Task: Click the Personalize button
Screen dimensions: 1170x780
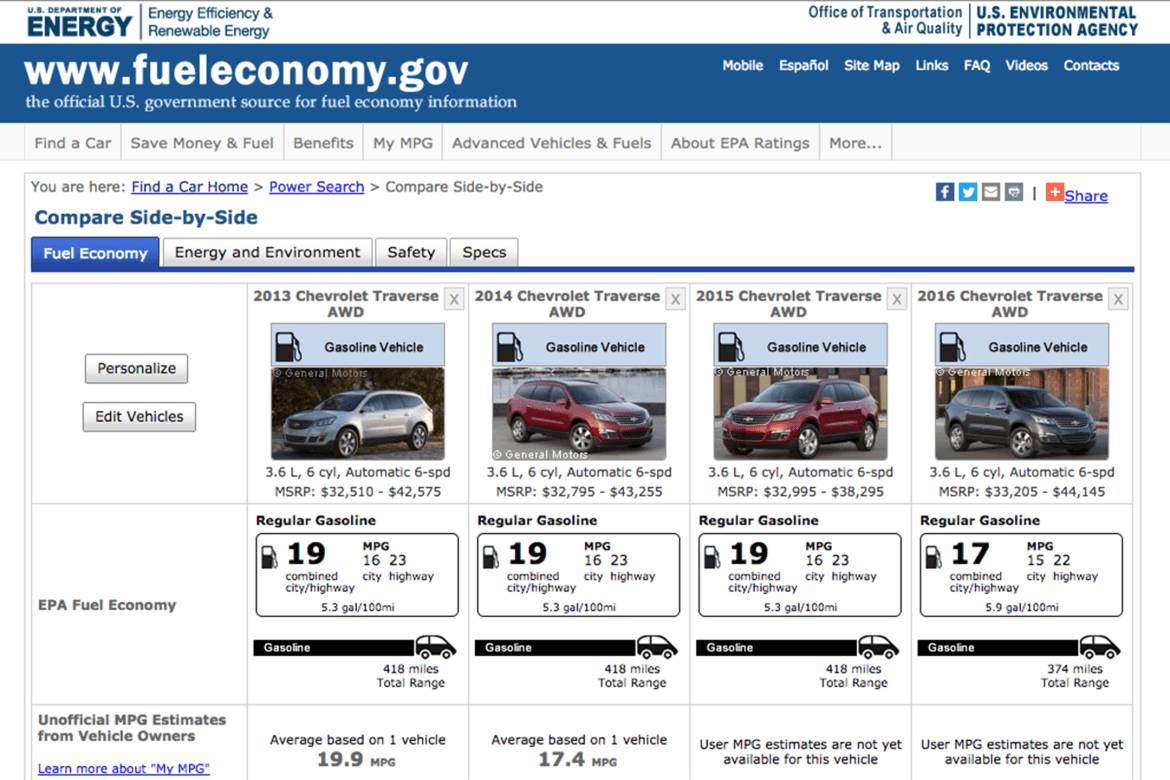Action: click(x=136, y=368)
